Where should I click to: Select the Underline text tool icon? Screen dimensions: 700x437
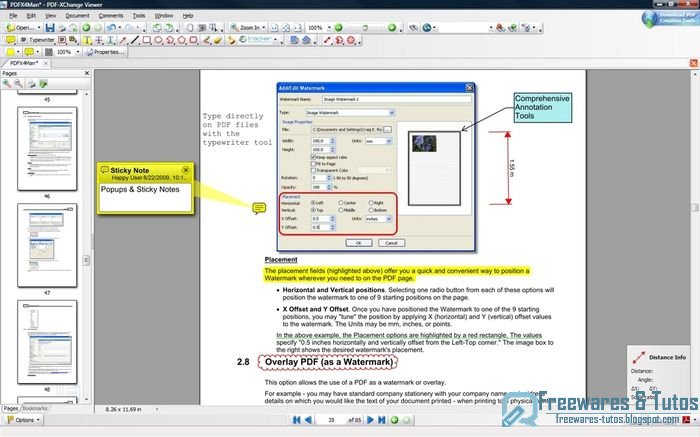[x=110, y=40]
